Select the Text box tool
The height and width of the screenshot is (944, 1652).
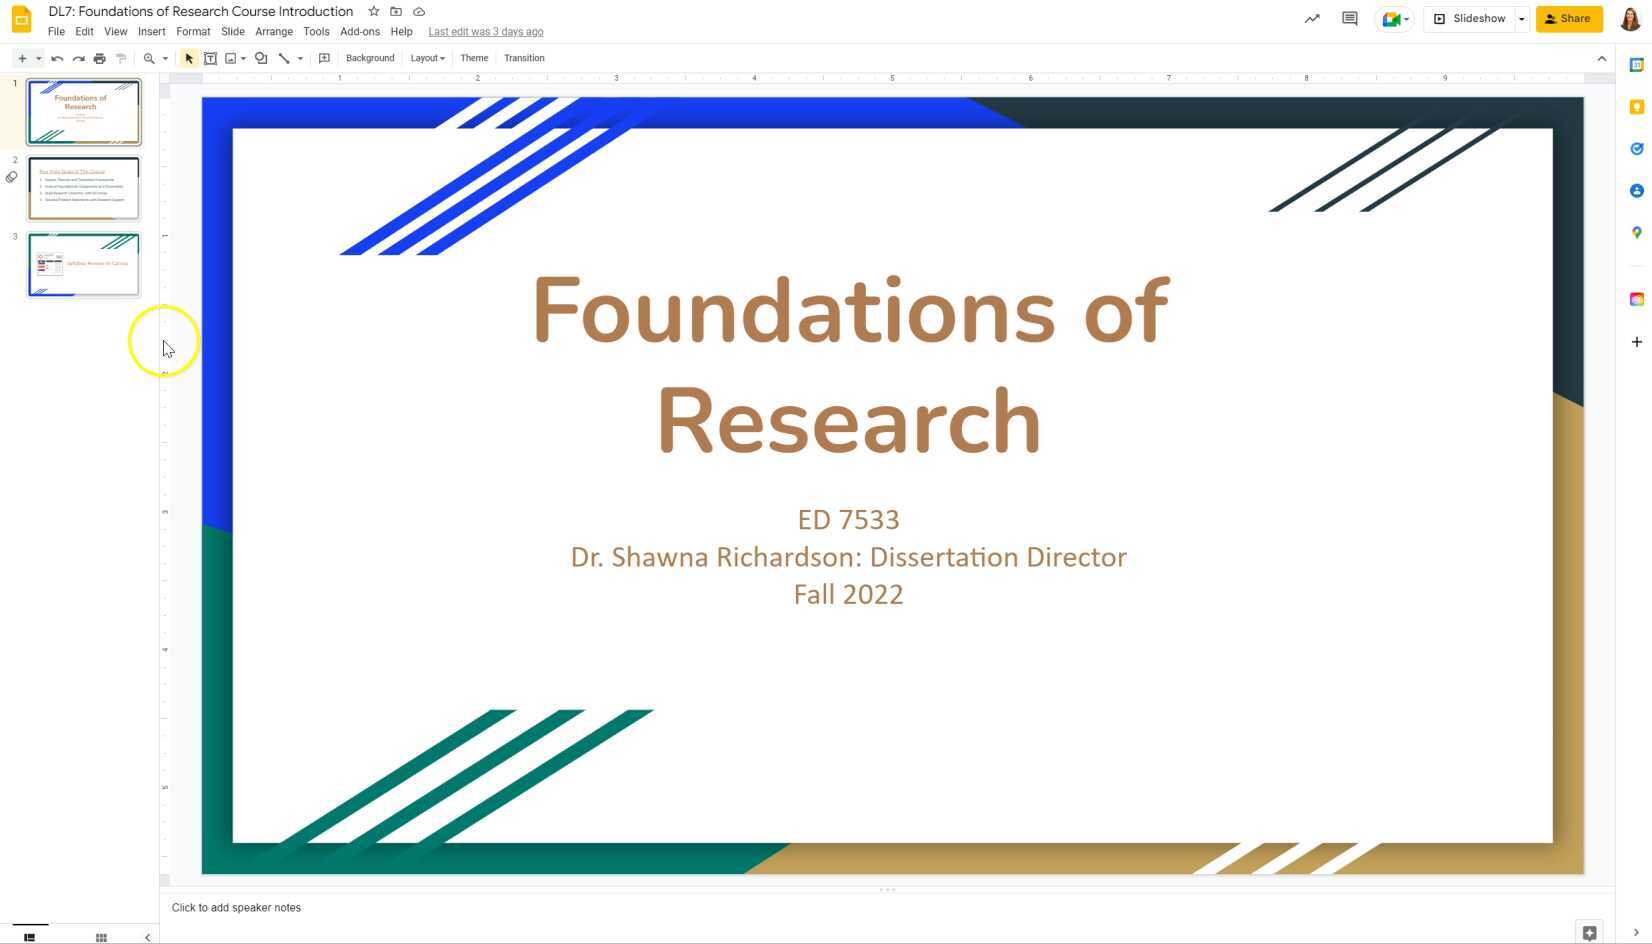tap(210, 58)
